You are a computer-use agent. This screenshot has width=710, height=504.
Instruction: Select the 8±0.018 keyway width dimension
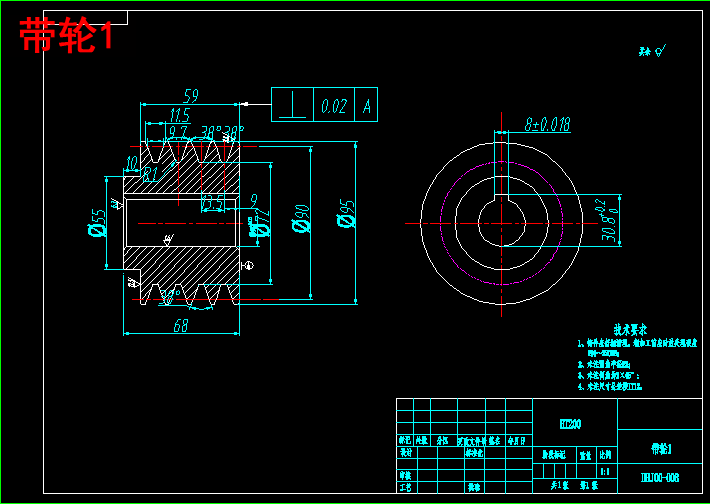547,124
